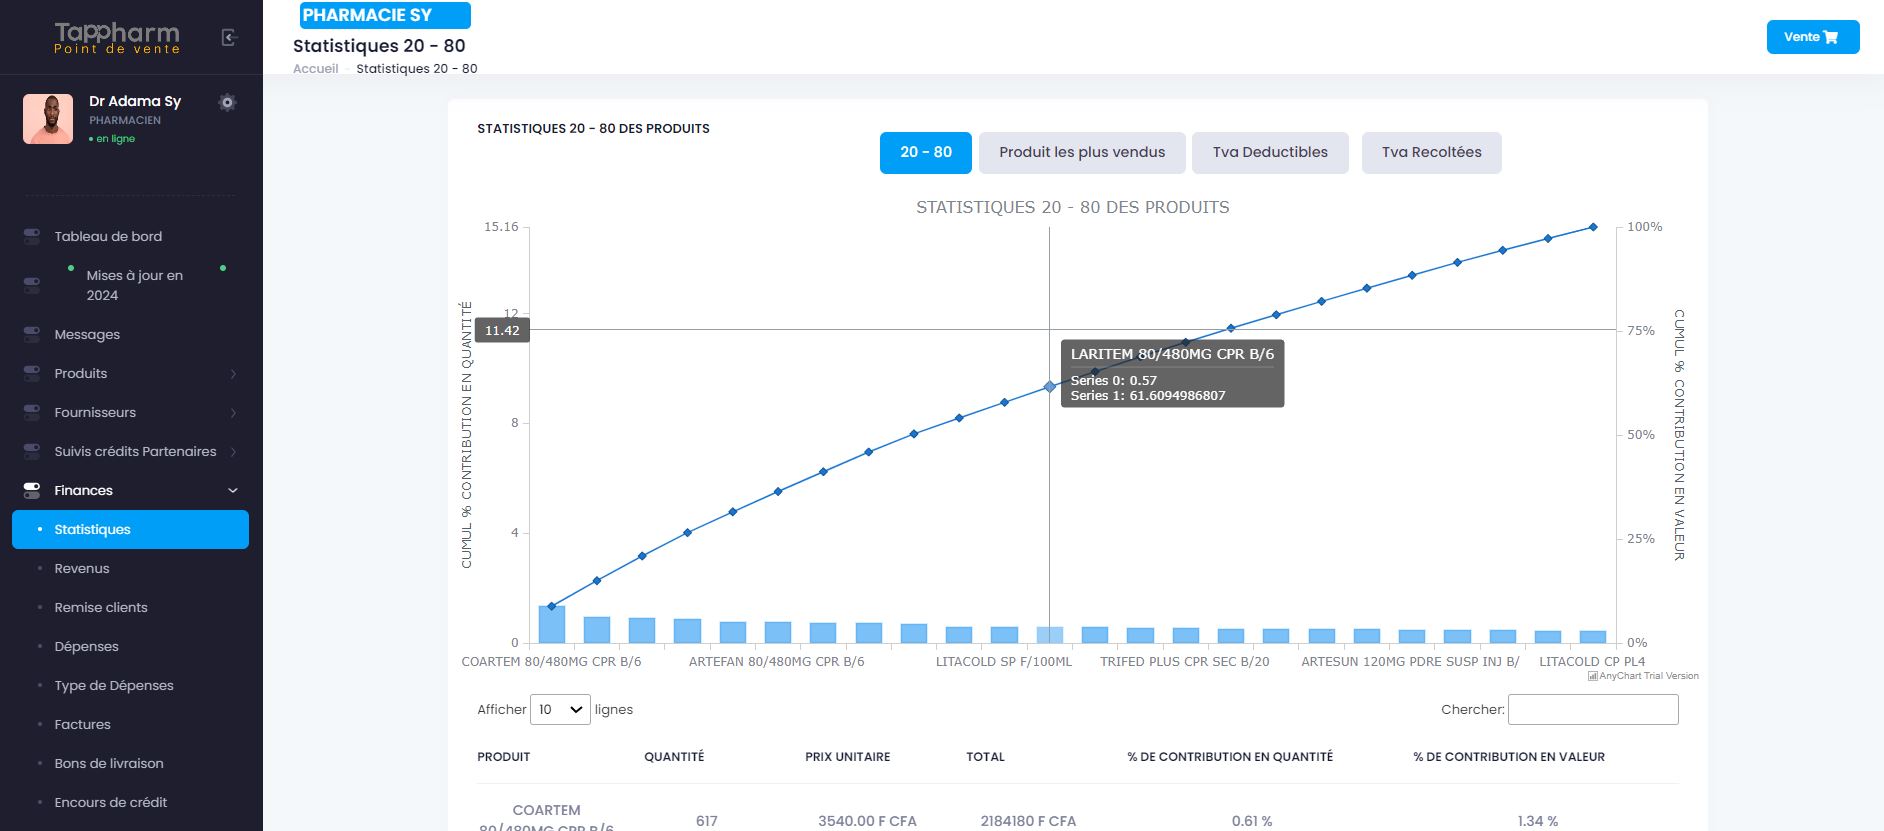Expand the Produits submenu chevron

click(233, 374)
